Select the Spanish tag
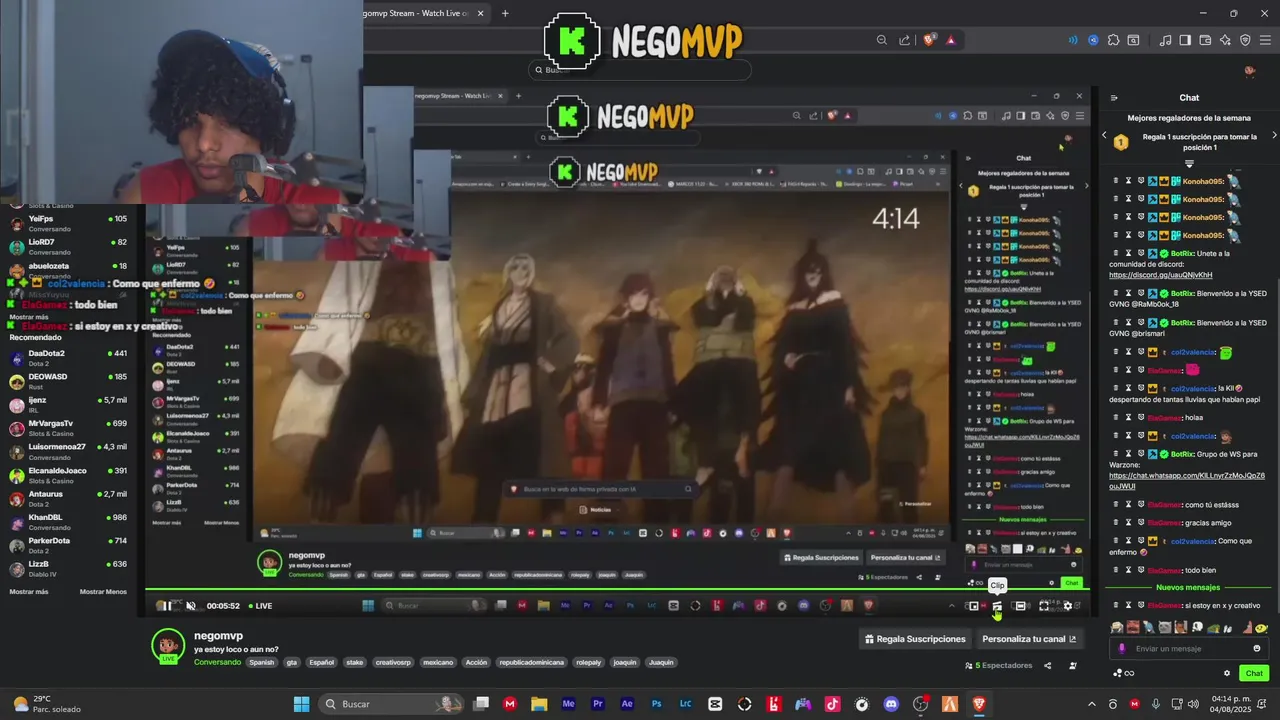The image size is (1280, 720). [262, 662]
